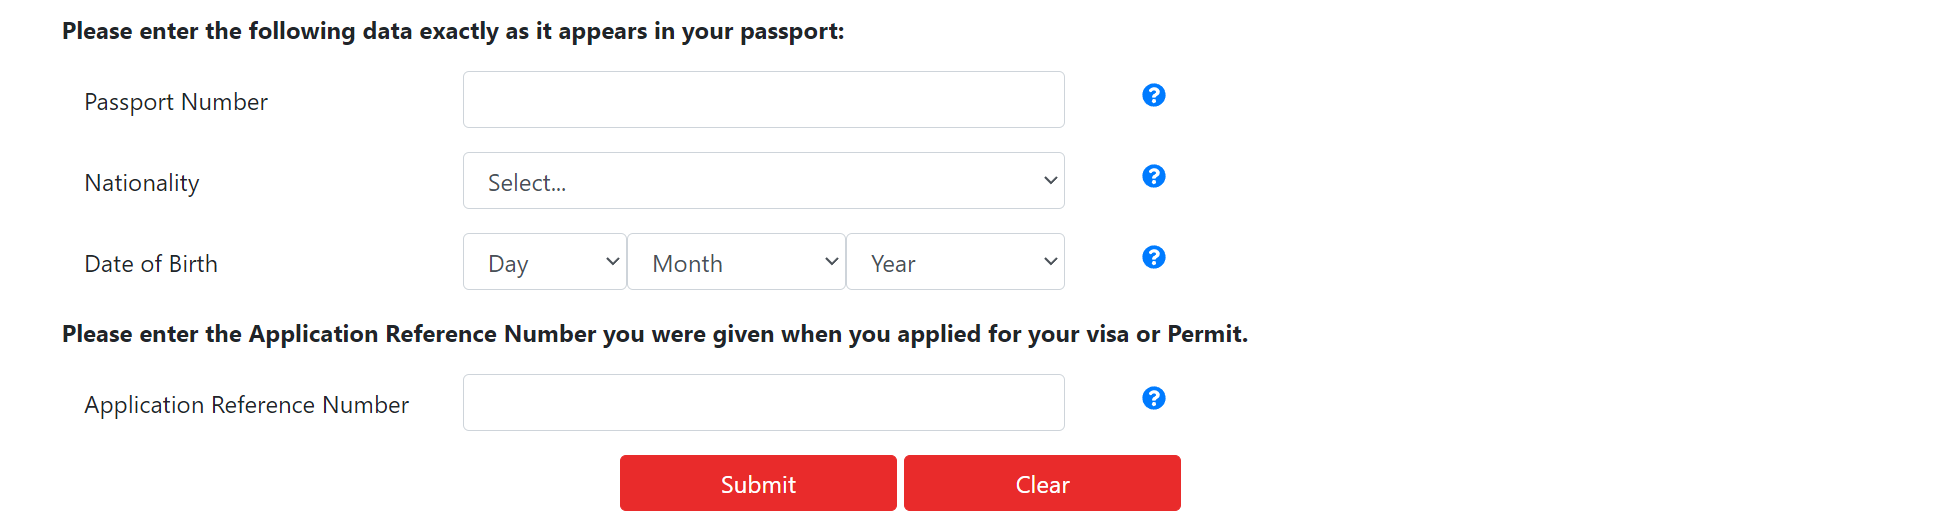This screenshot has height=522, width=1959.
Task: Click the Nationality label text
Action: point(142,183)
